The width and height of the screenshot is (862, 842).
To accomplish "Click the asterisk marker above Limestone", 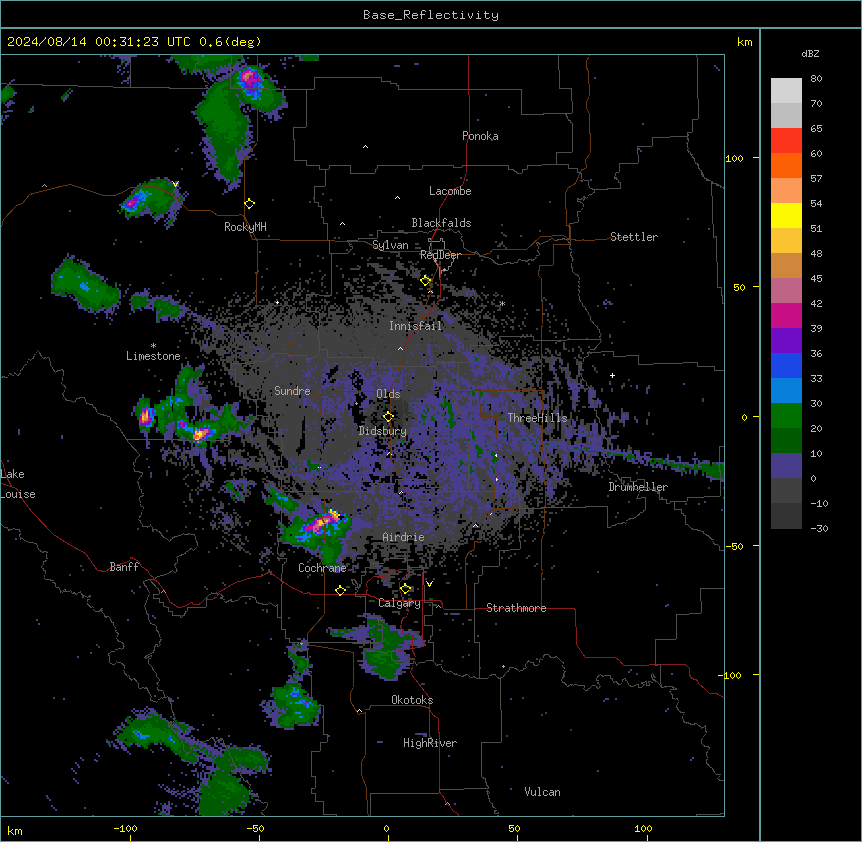I will coord(153,346).
